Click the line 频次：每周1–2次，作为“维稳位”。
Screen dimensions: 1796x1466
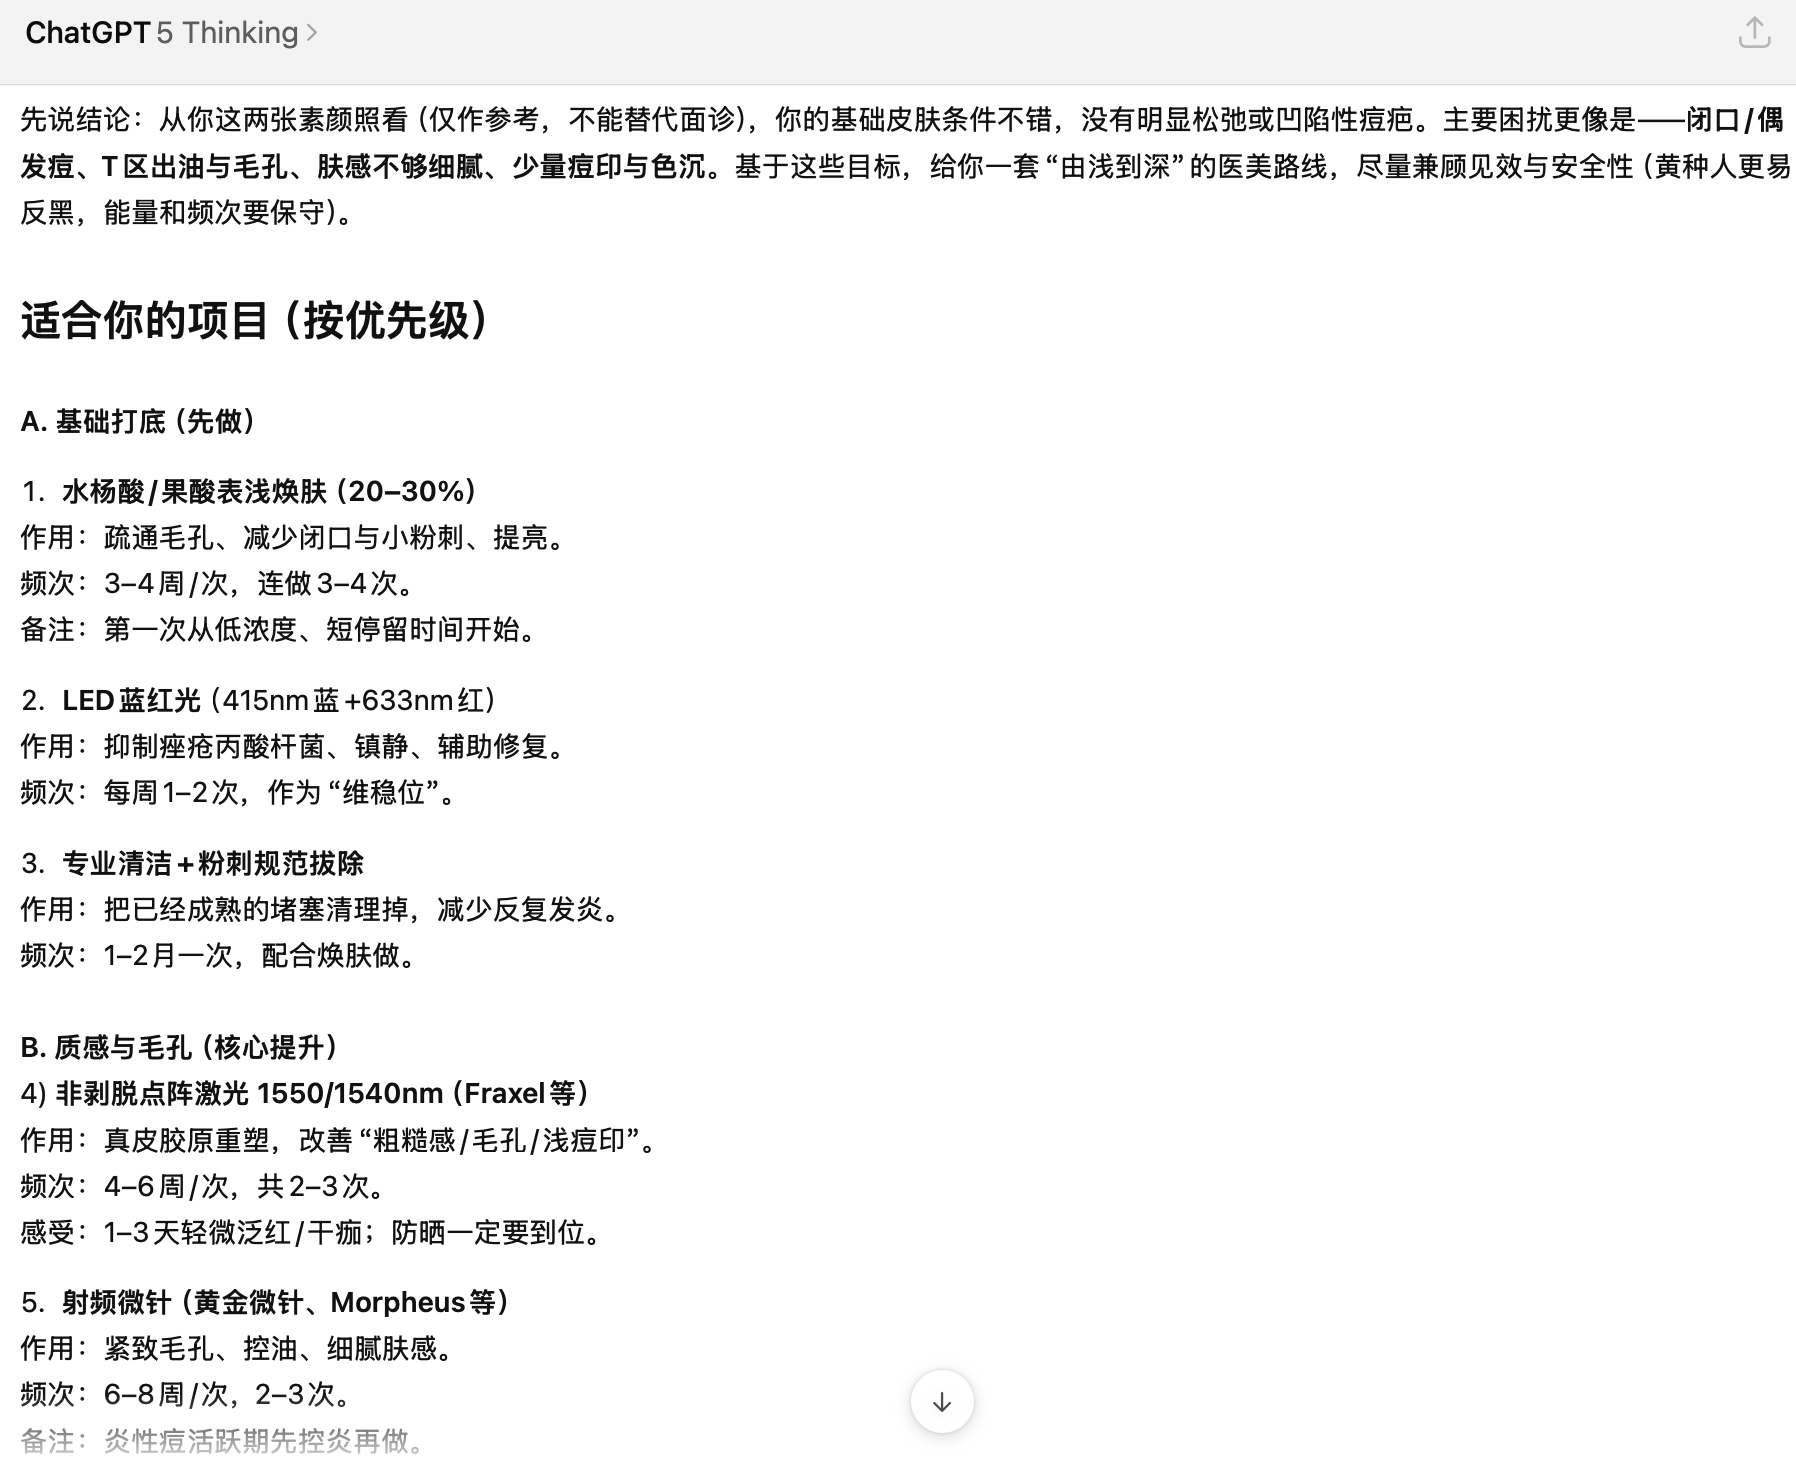[x=240, y=792]
